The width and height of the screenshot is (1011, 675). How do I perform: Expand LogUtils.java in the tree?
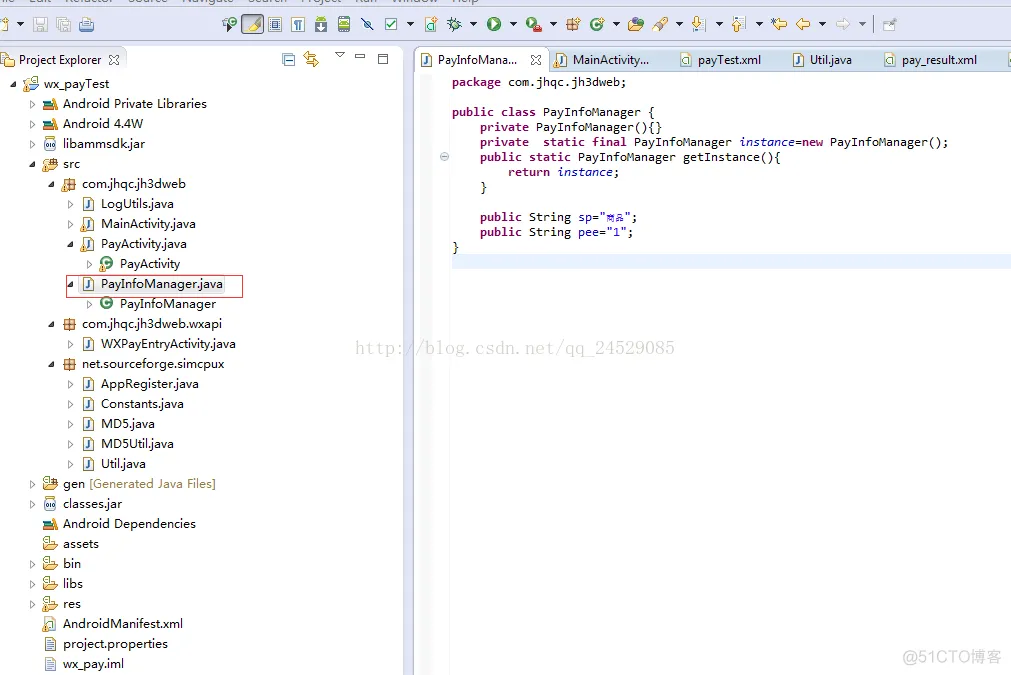[70, 204]
